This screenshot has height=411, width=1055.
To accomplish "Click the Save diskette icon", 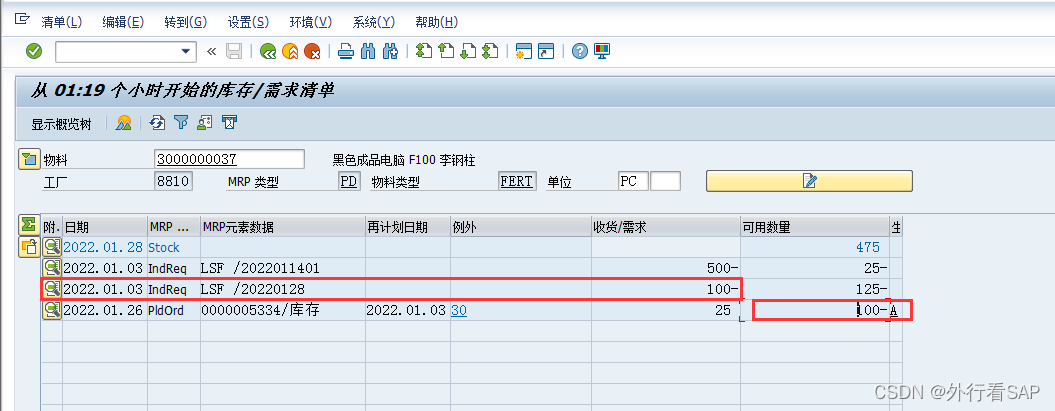I will [x=233, y=51].
